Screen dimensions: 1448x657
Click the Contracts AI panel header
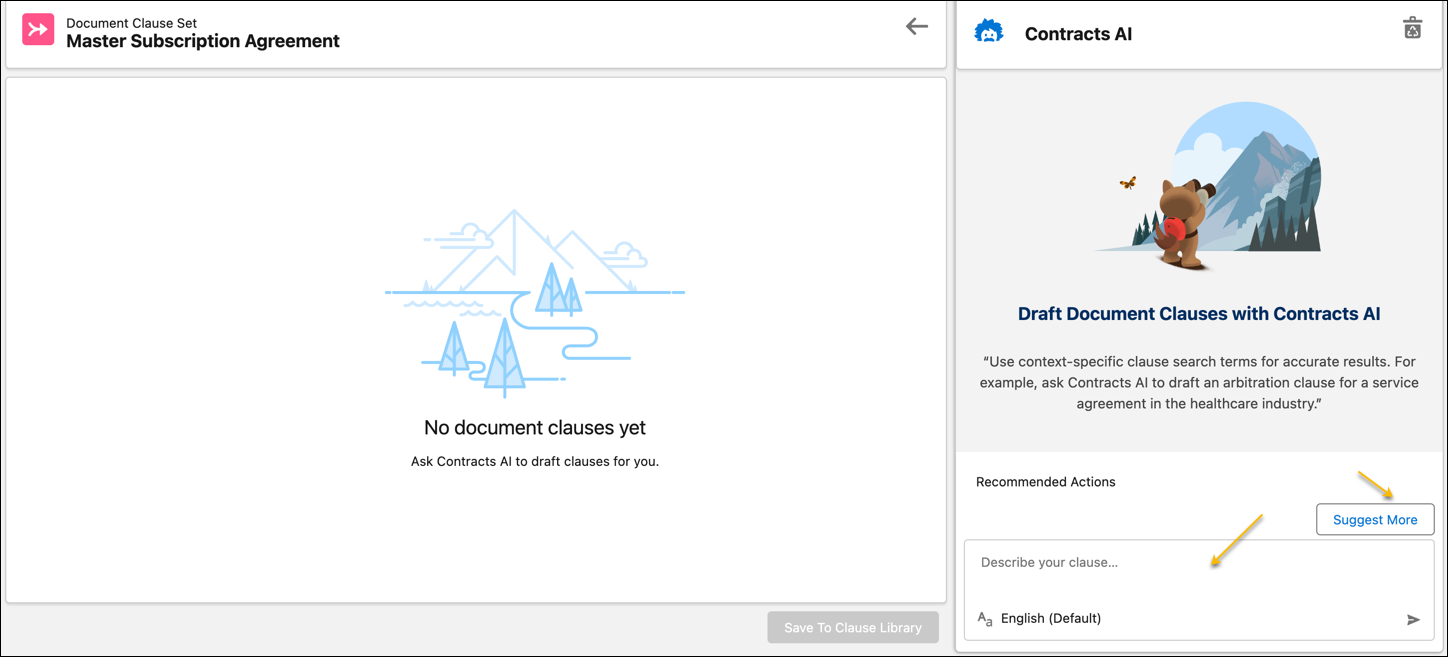1077,33
